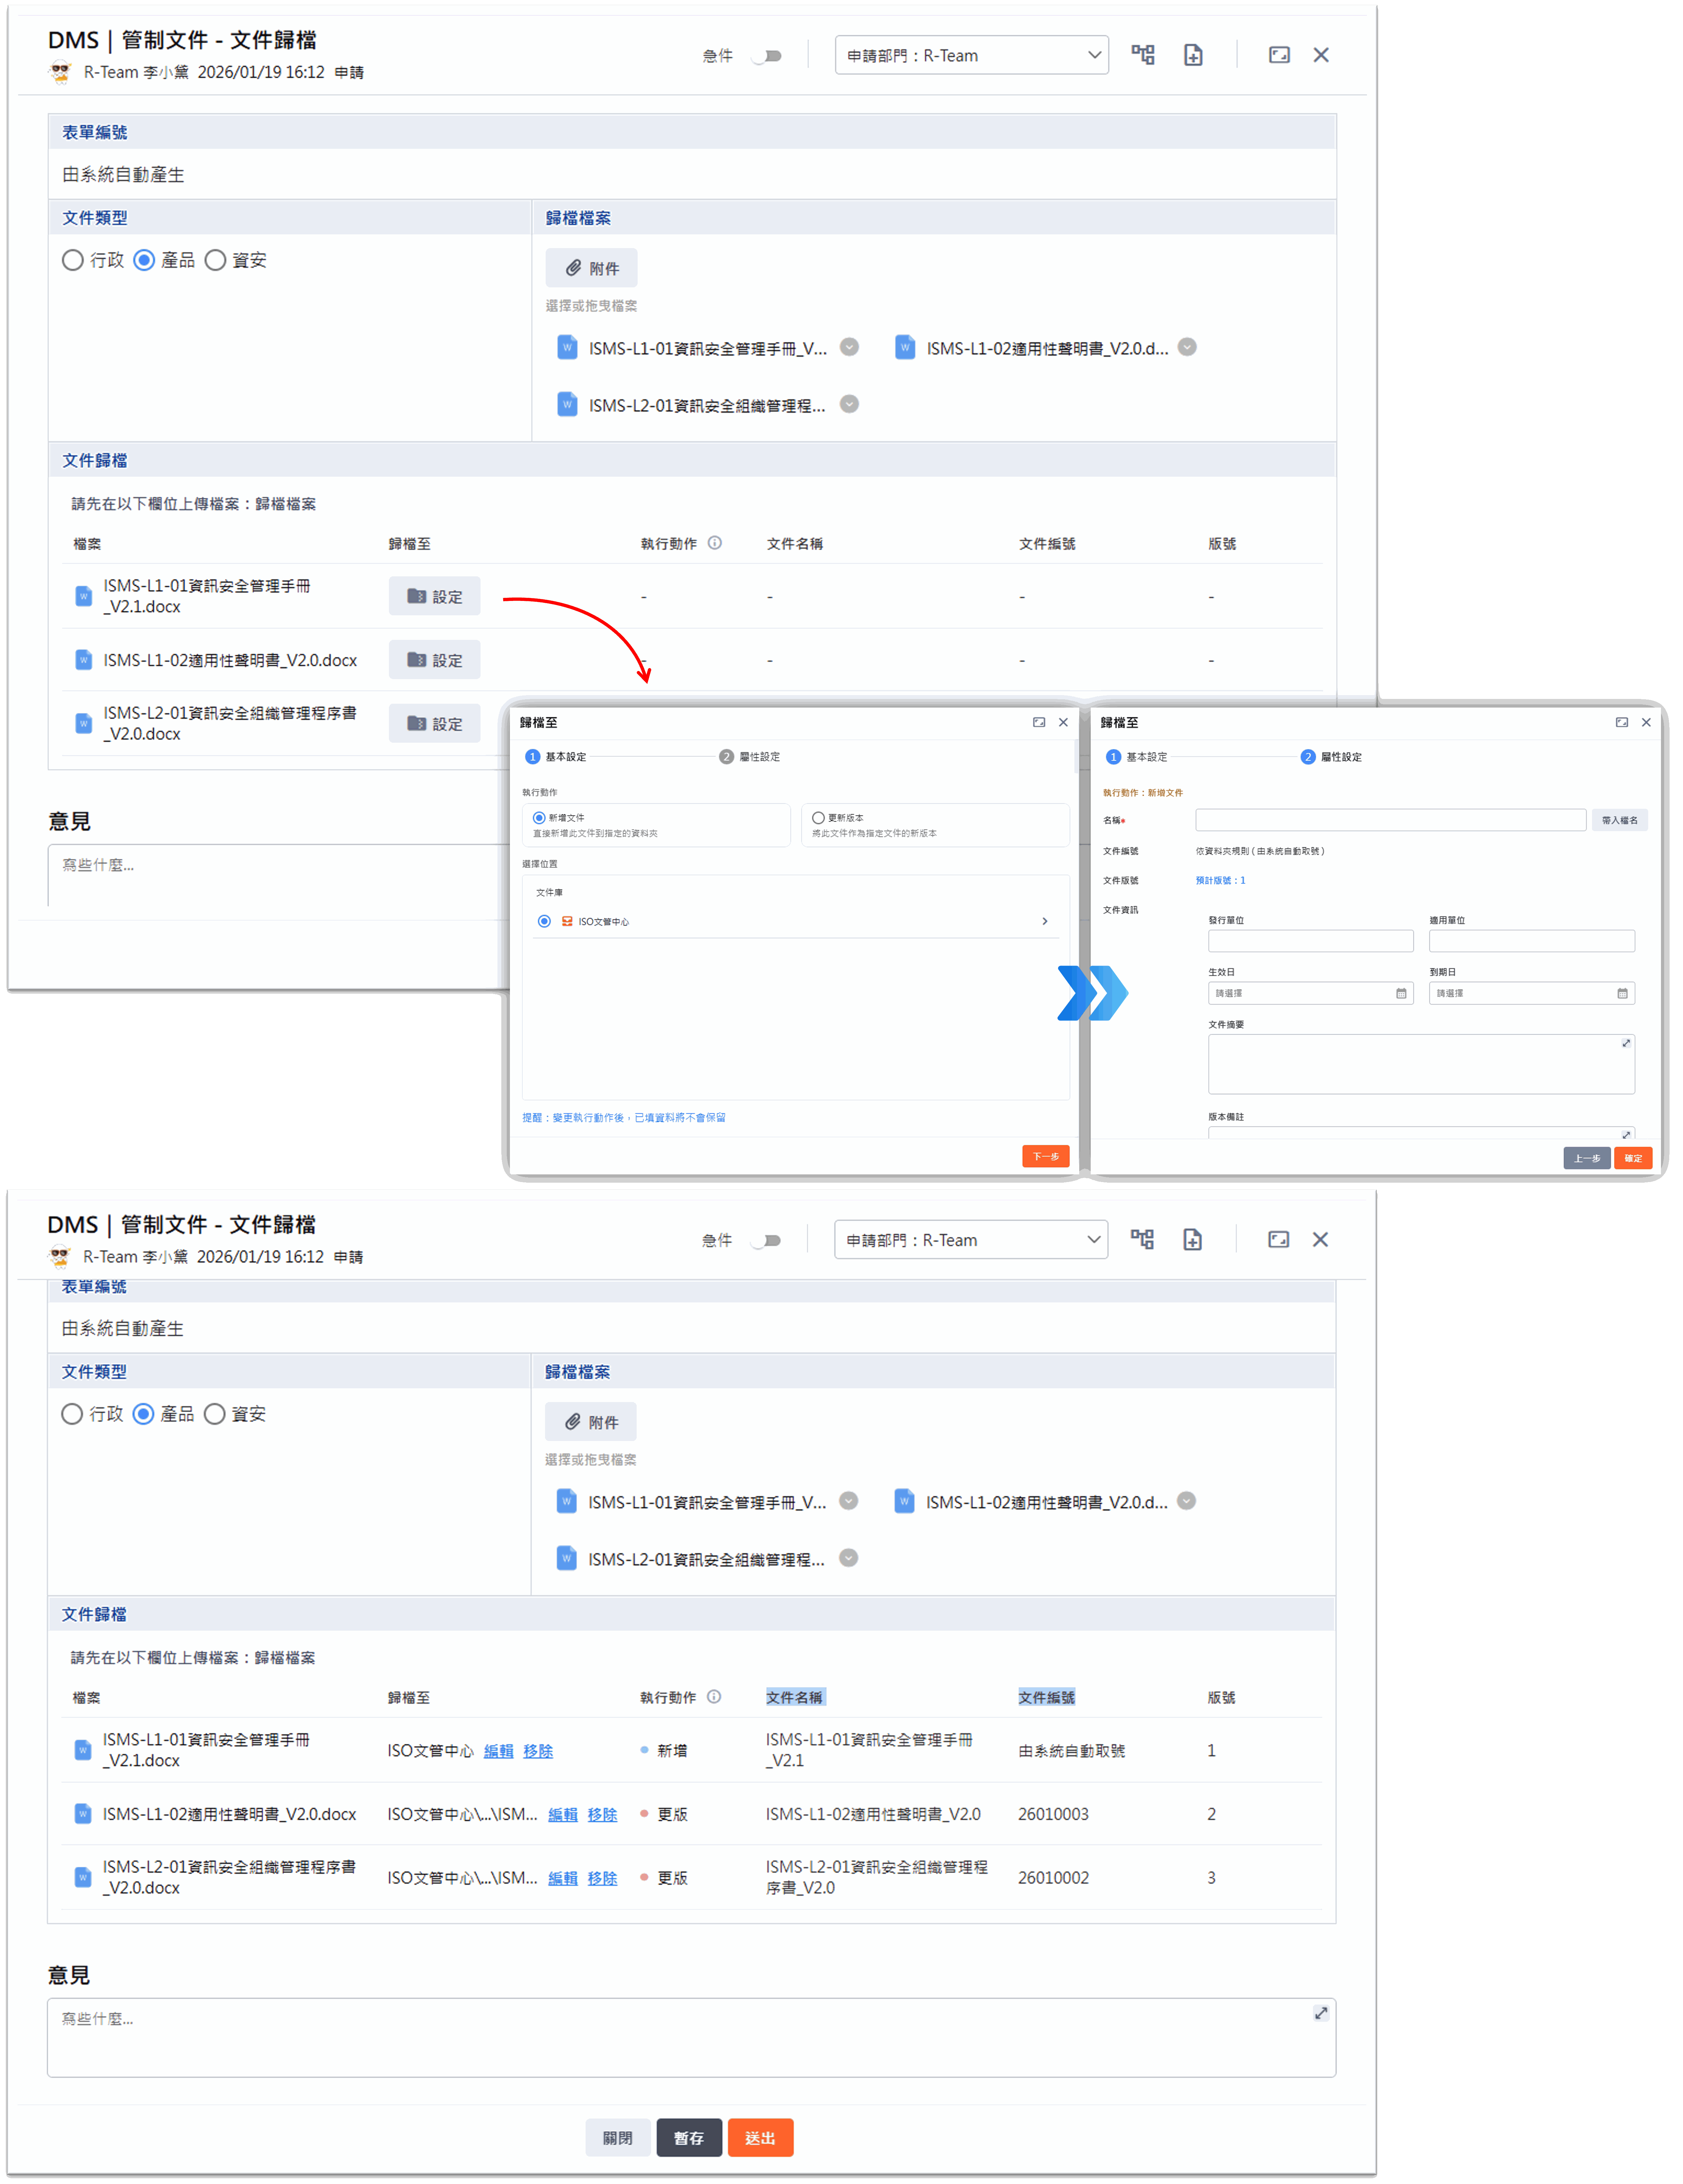Select the ISO文管中心 library radio button
1683x2184 pixels.
pos(544,921)
